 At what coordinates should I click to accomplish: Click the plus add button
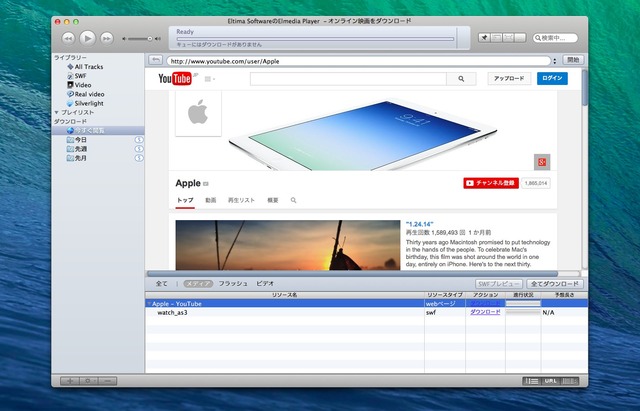(70, 381)
